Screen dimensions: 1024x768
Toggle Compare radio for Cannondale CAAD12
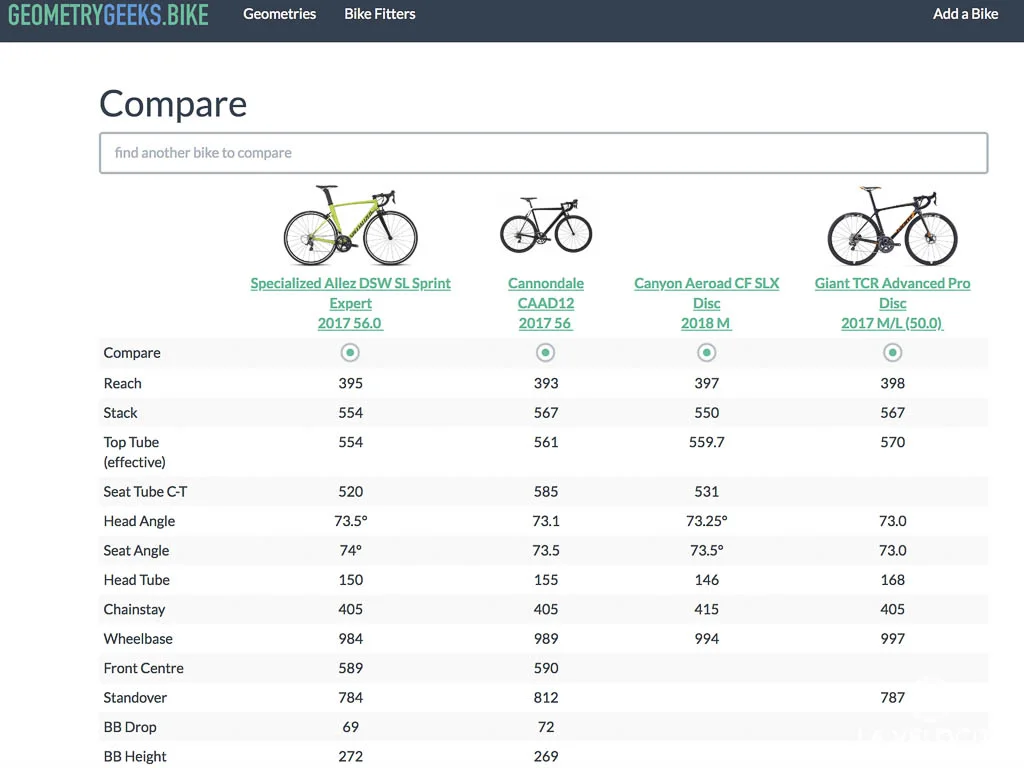click(x=545, y=353)
